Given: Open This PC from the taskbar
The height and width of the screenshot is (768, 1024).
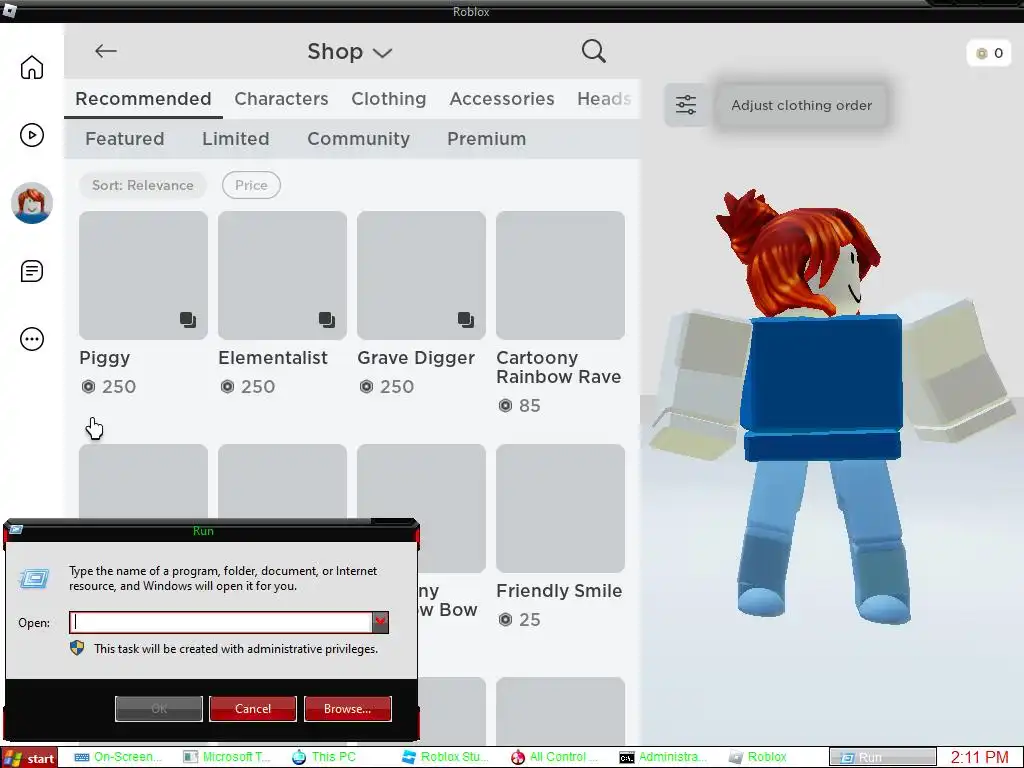Looking at the screenshot, I should click(325, 757).
